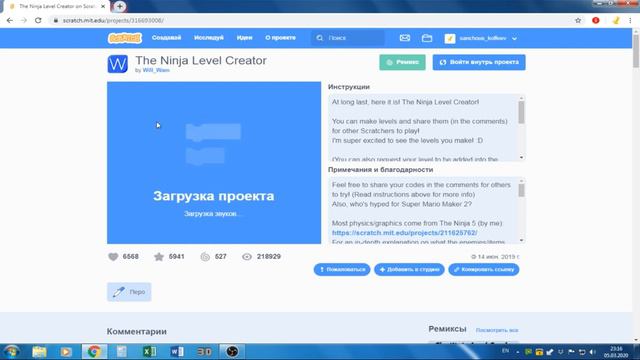
Task: Open the О проекте menu item
Action: (x=280, y=38)
